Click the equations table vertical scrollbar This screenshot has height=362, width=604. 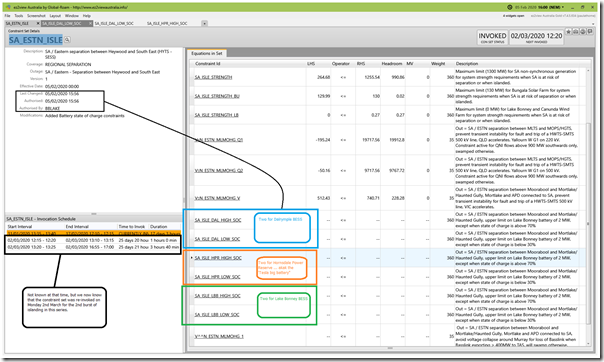point(588,223)
